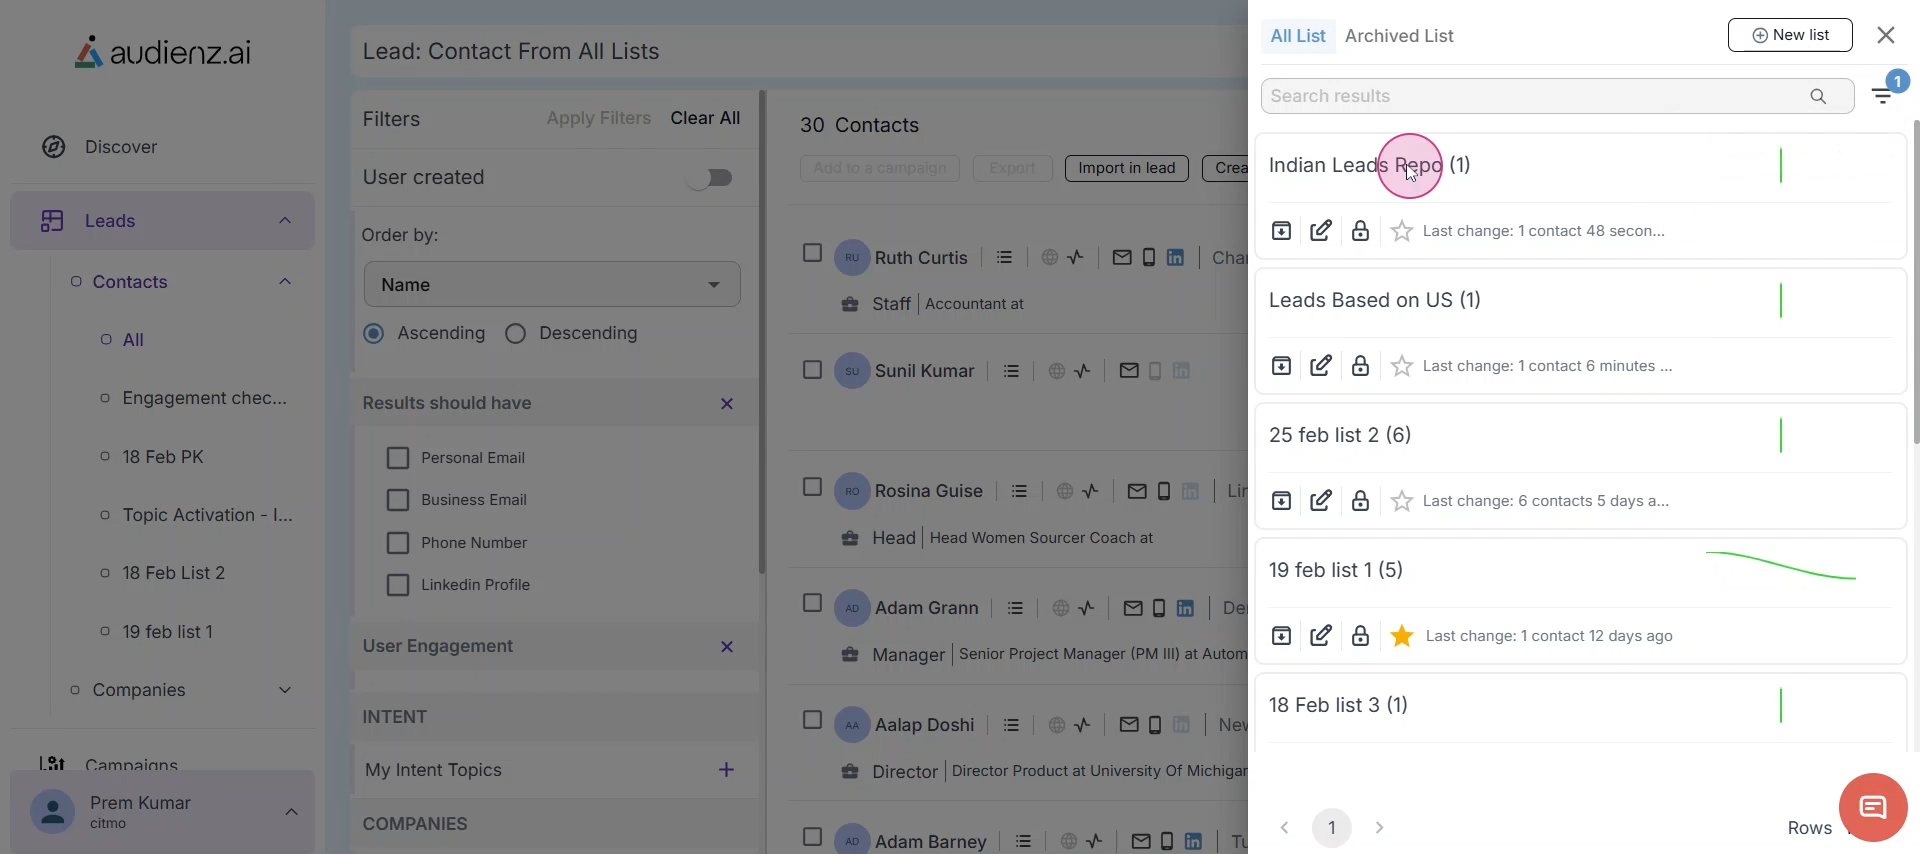Image resolution: width=1920 pixels, height=854 pixels.
Task: Check the Phone Number filter
Action: (398, 543)
